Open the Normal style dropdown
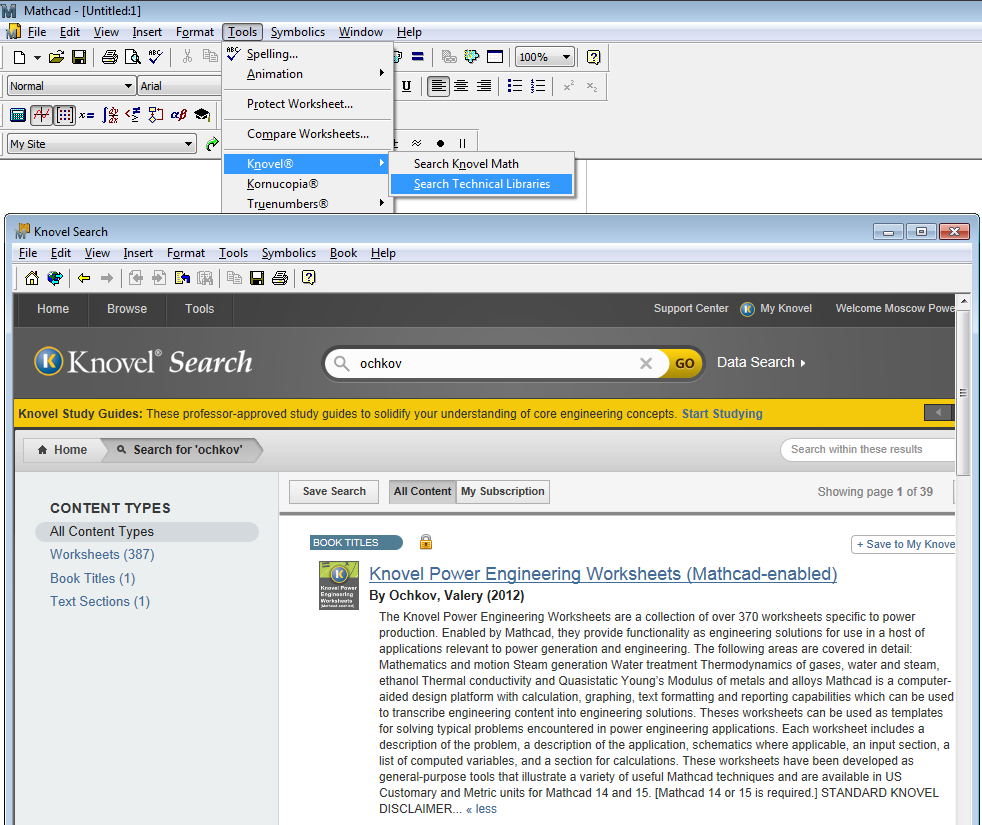982x825 pixels. tap(128, 86)
